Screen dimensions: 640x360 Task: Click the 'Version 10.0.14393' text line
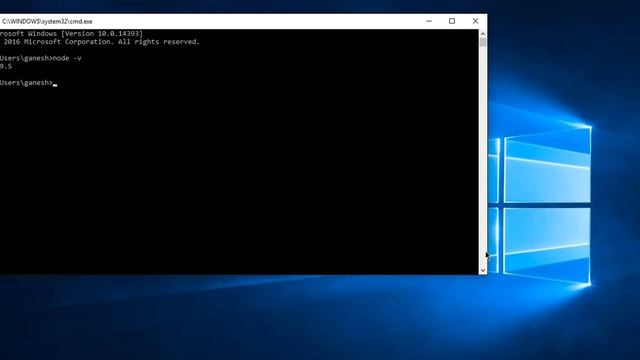click(71, 34)
